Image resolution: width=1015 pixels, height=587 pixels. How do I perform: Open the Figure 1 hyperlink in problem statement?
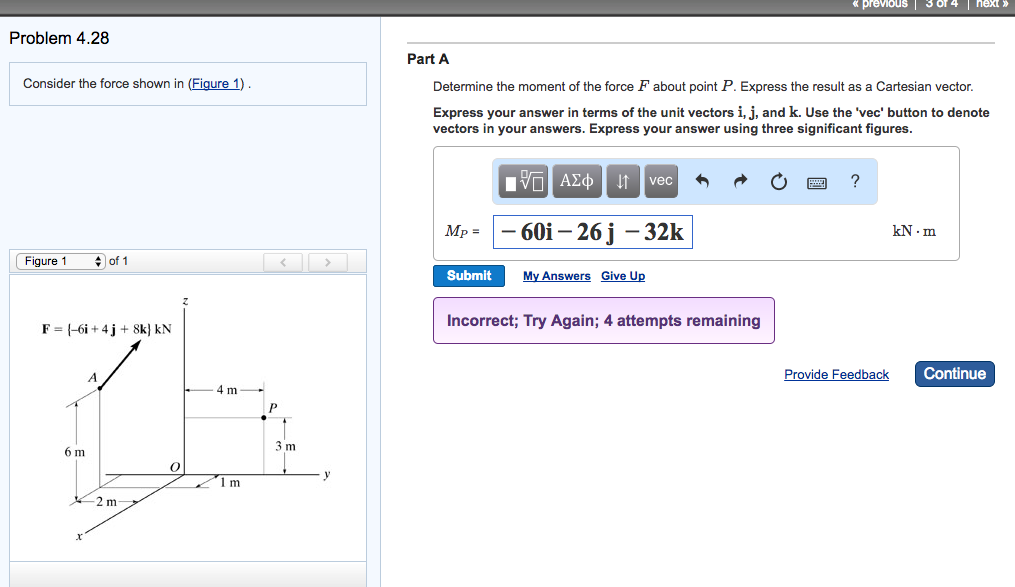click(216, 83)
